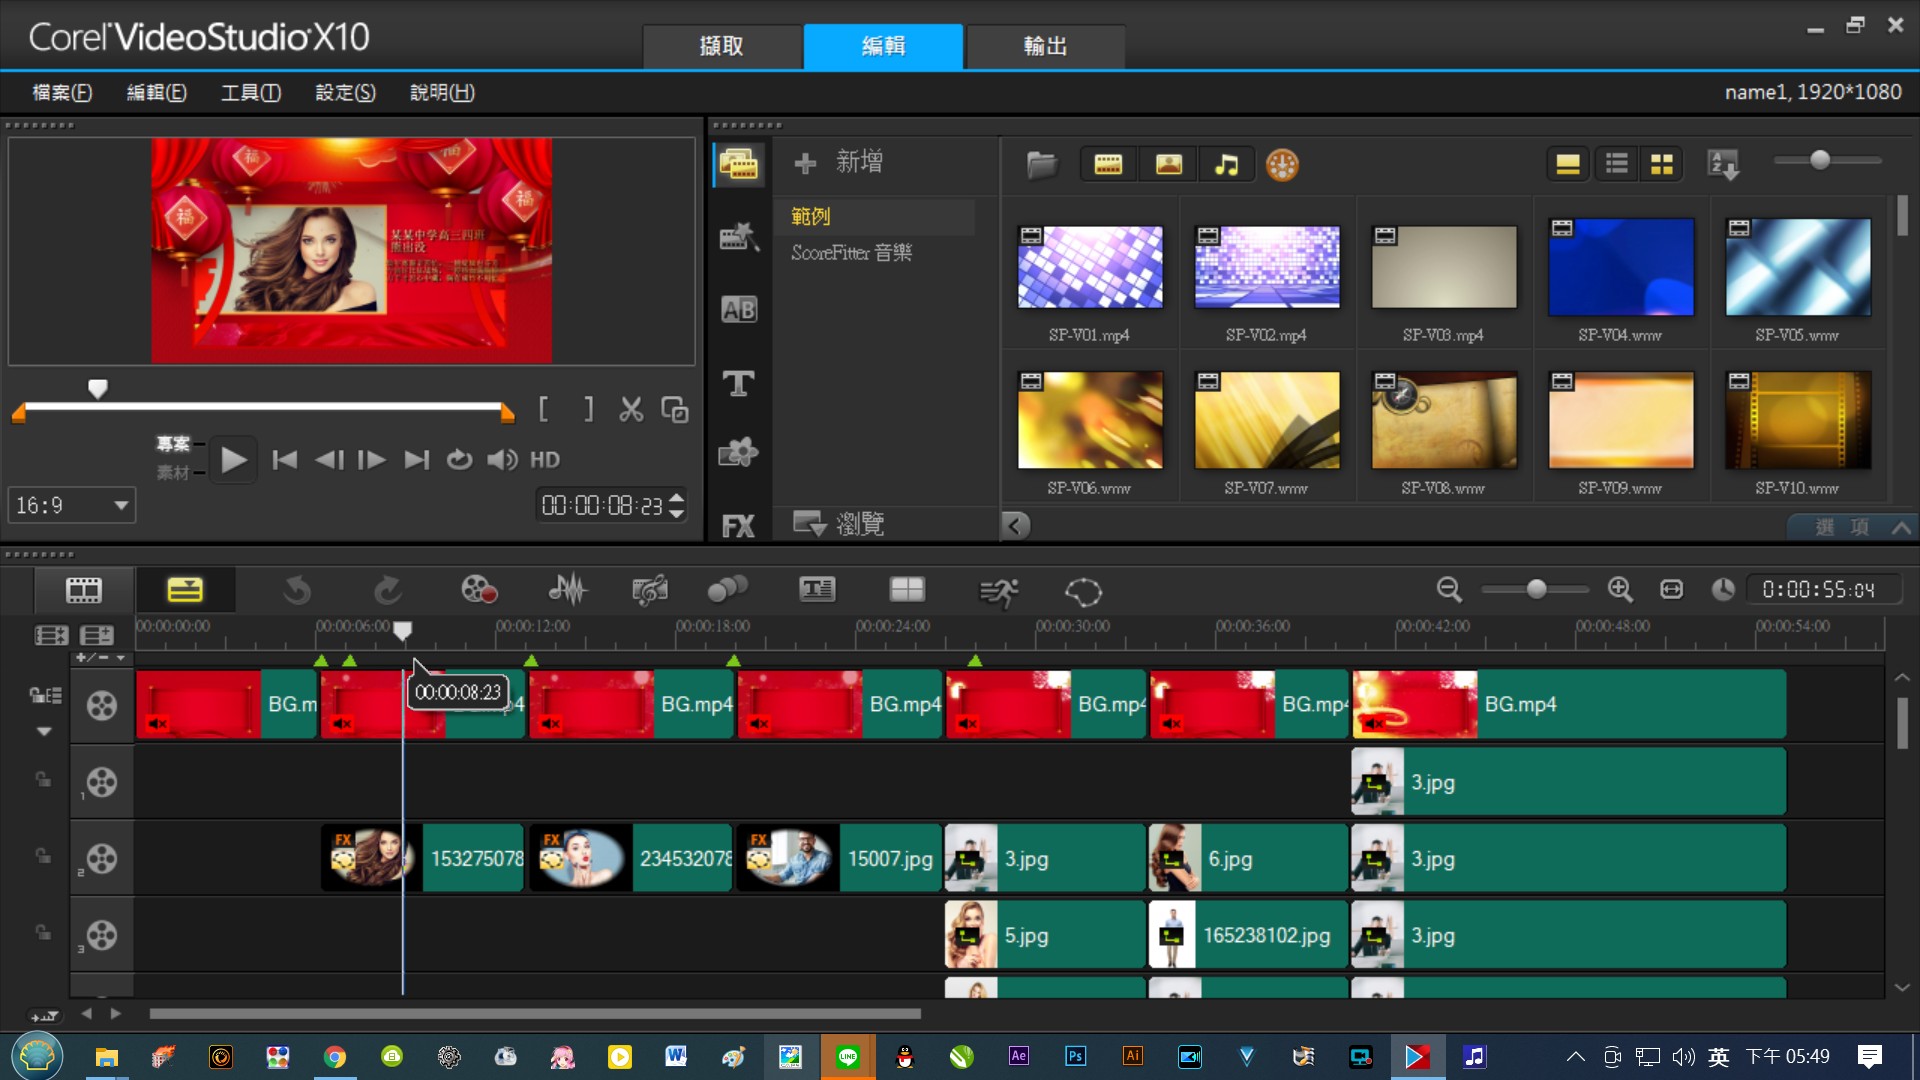The width and height of the screenshot is (1920, 1080).
Task: Open the FX Filter library
Action: pyautogui.click(x=739, y=526)
